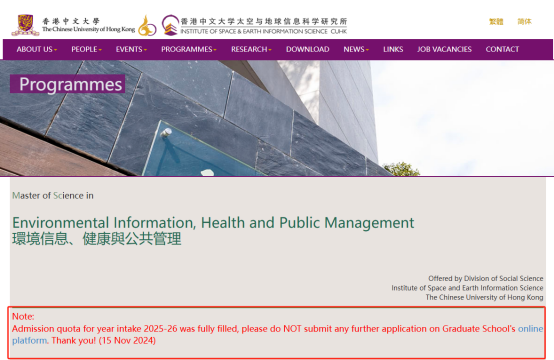Expand the PEOPLE dropdown menu

click(87, 49)
